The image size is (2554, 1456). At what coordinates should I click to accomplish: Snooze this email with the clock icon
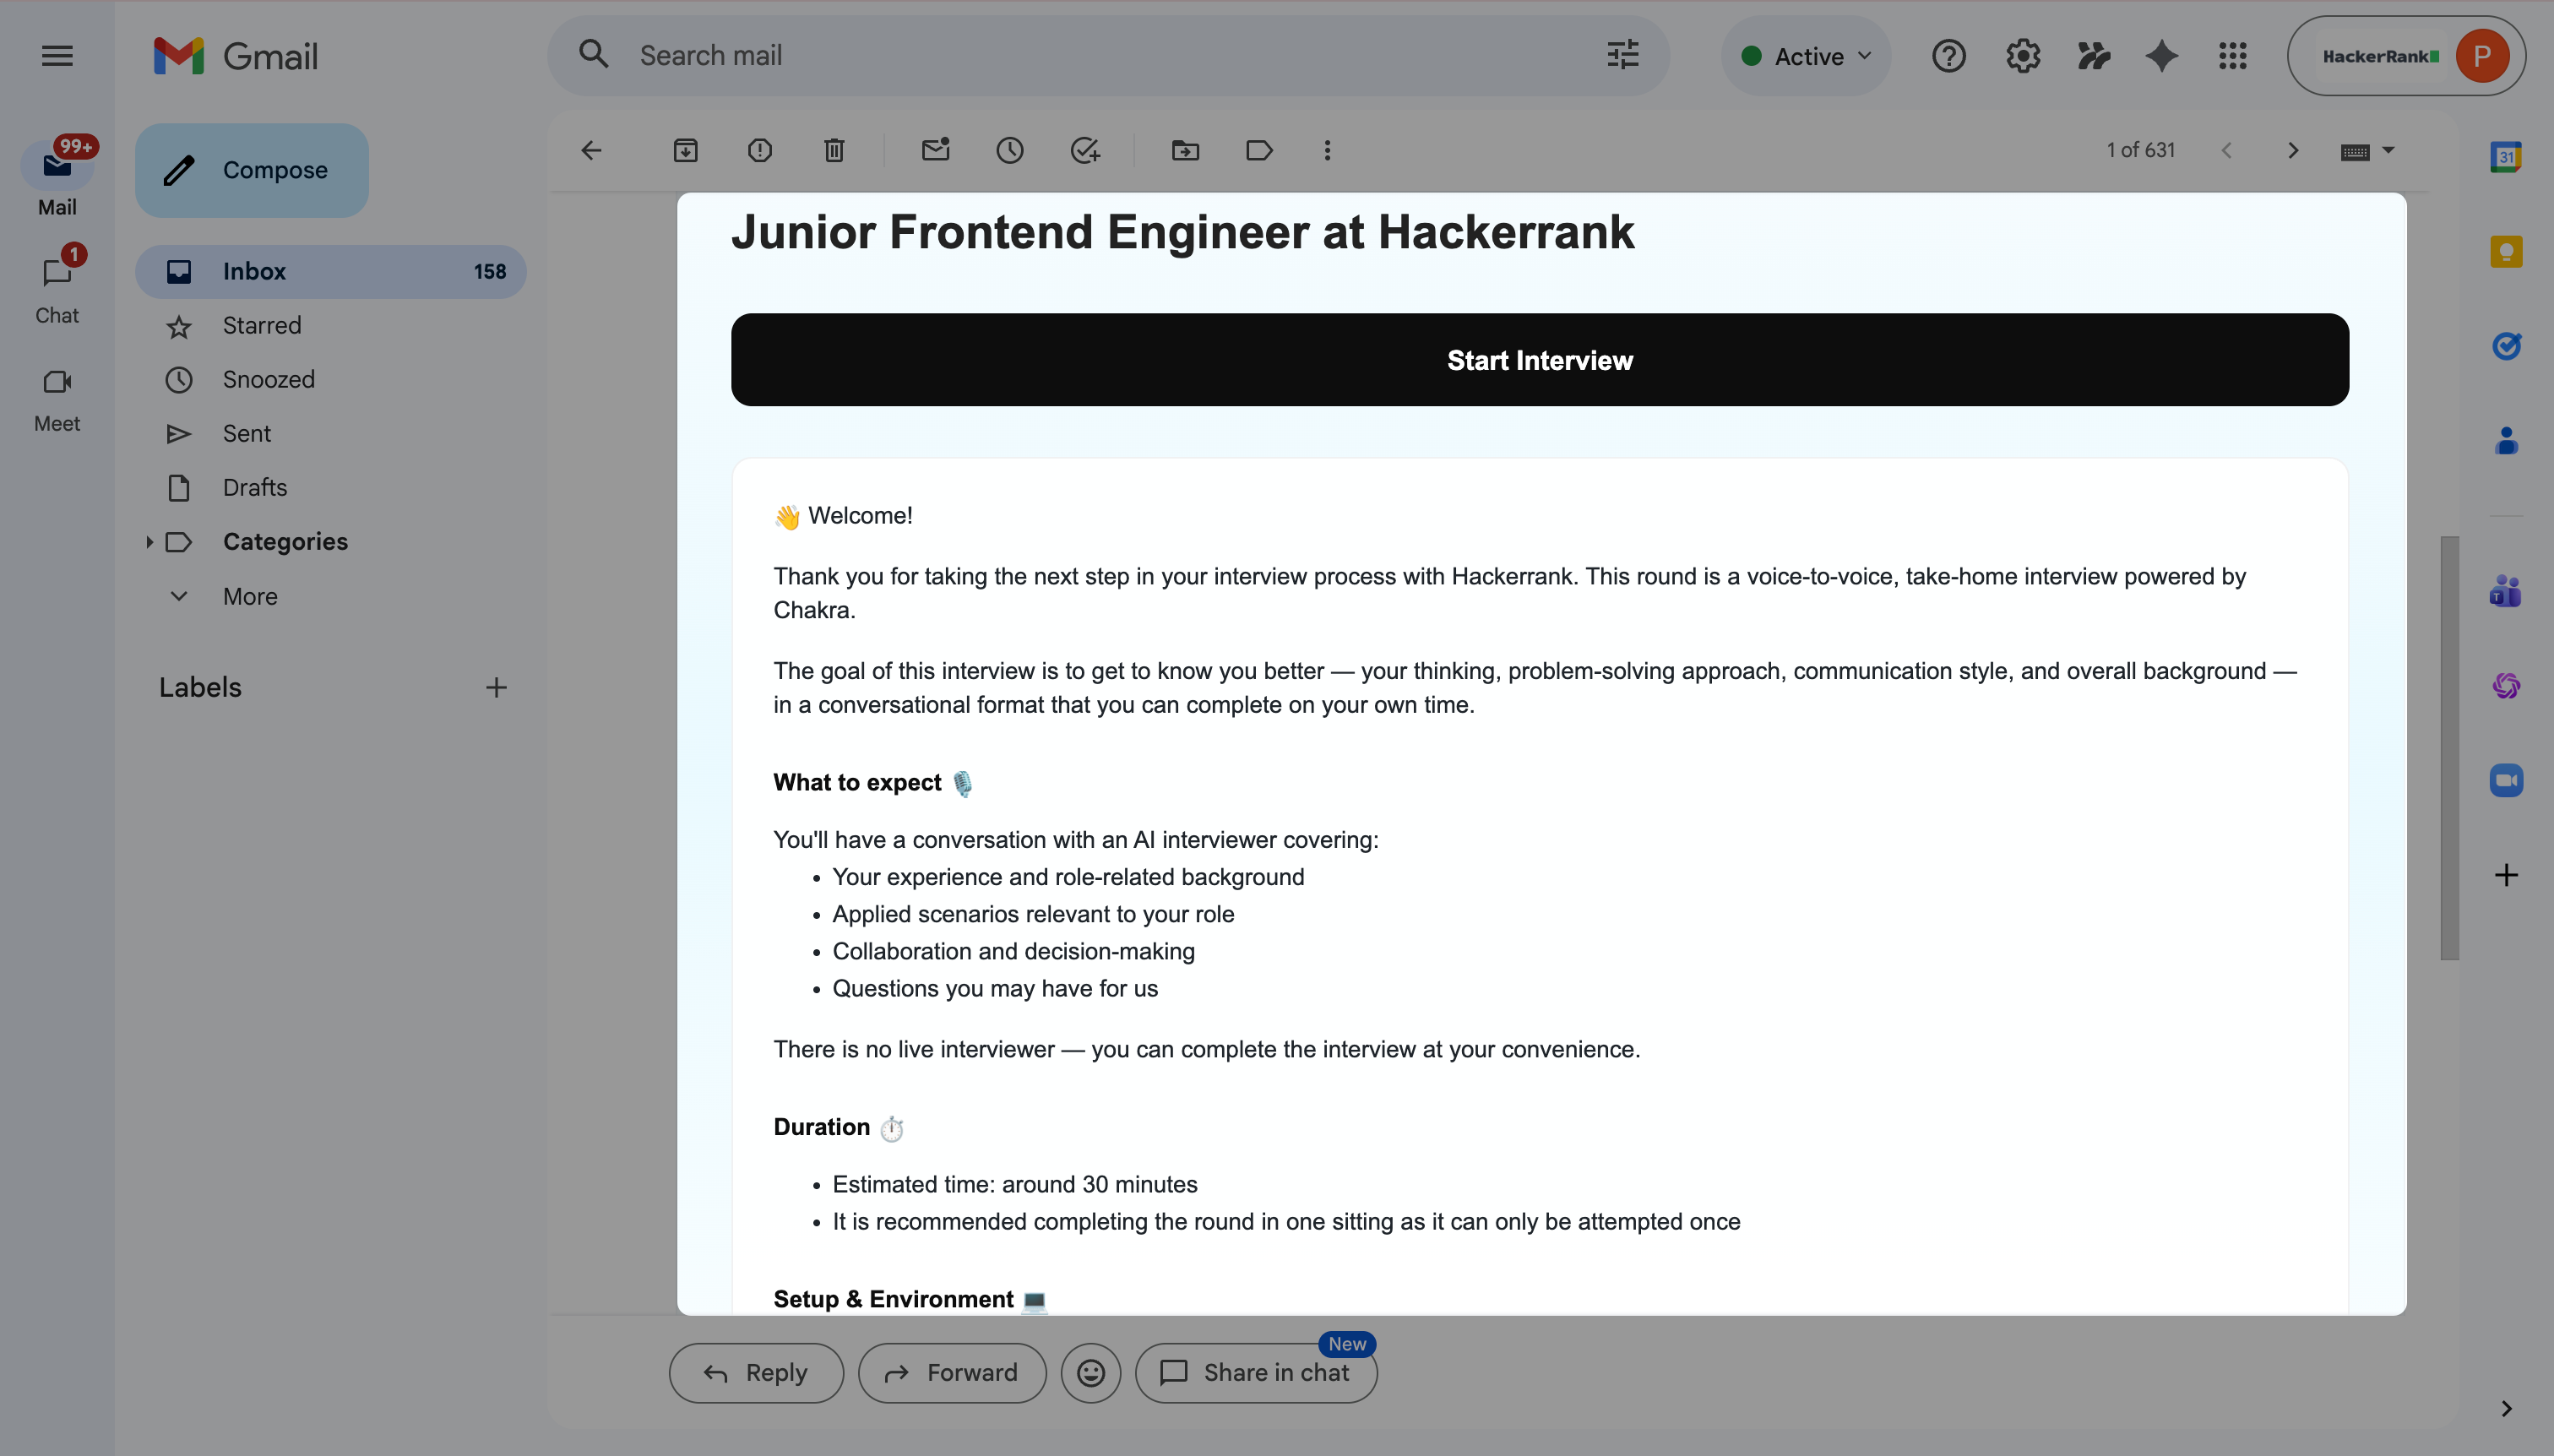(x=1010, y=151)
